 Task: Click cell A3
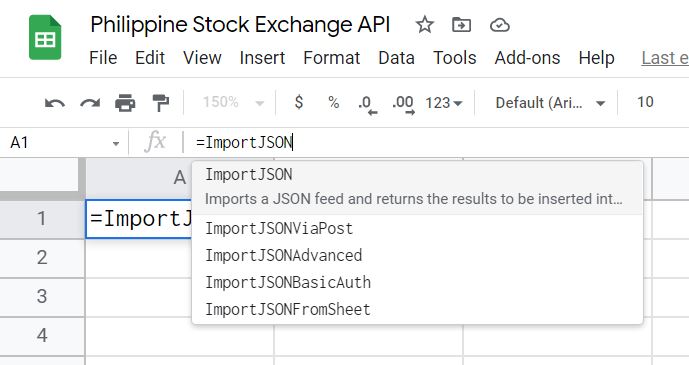click(x=139, y=297)
